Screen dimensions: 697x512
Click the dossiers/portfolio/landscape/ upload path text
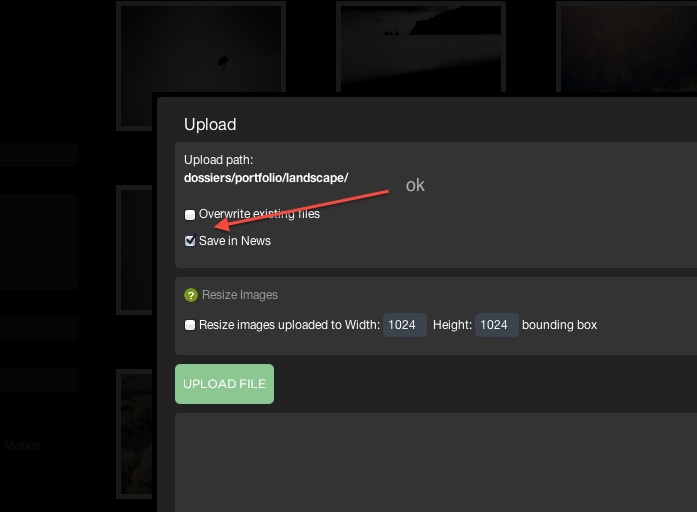point(266,178)
